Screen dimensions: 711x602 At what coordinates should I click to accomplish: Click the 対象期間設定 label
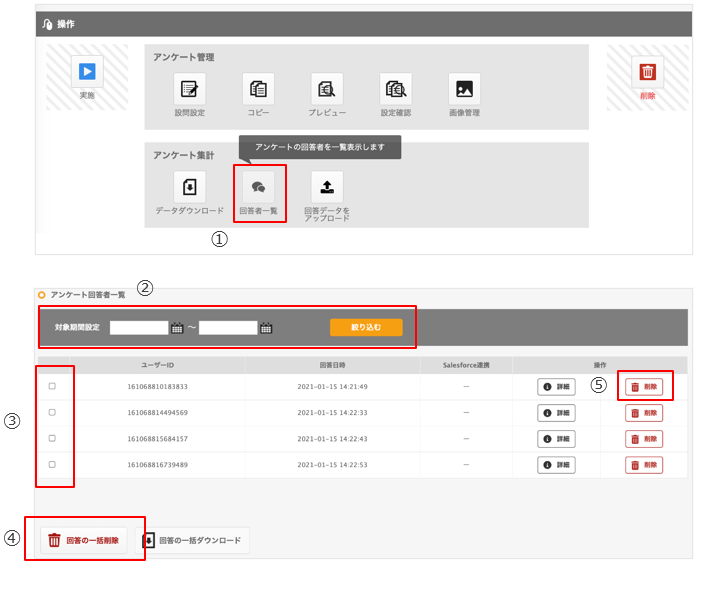tap(77, 327)
